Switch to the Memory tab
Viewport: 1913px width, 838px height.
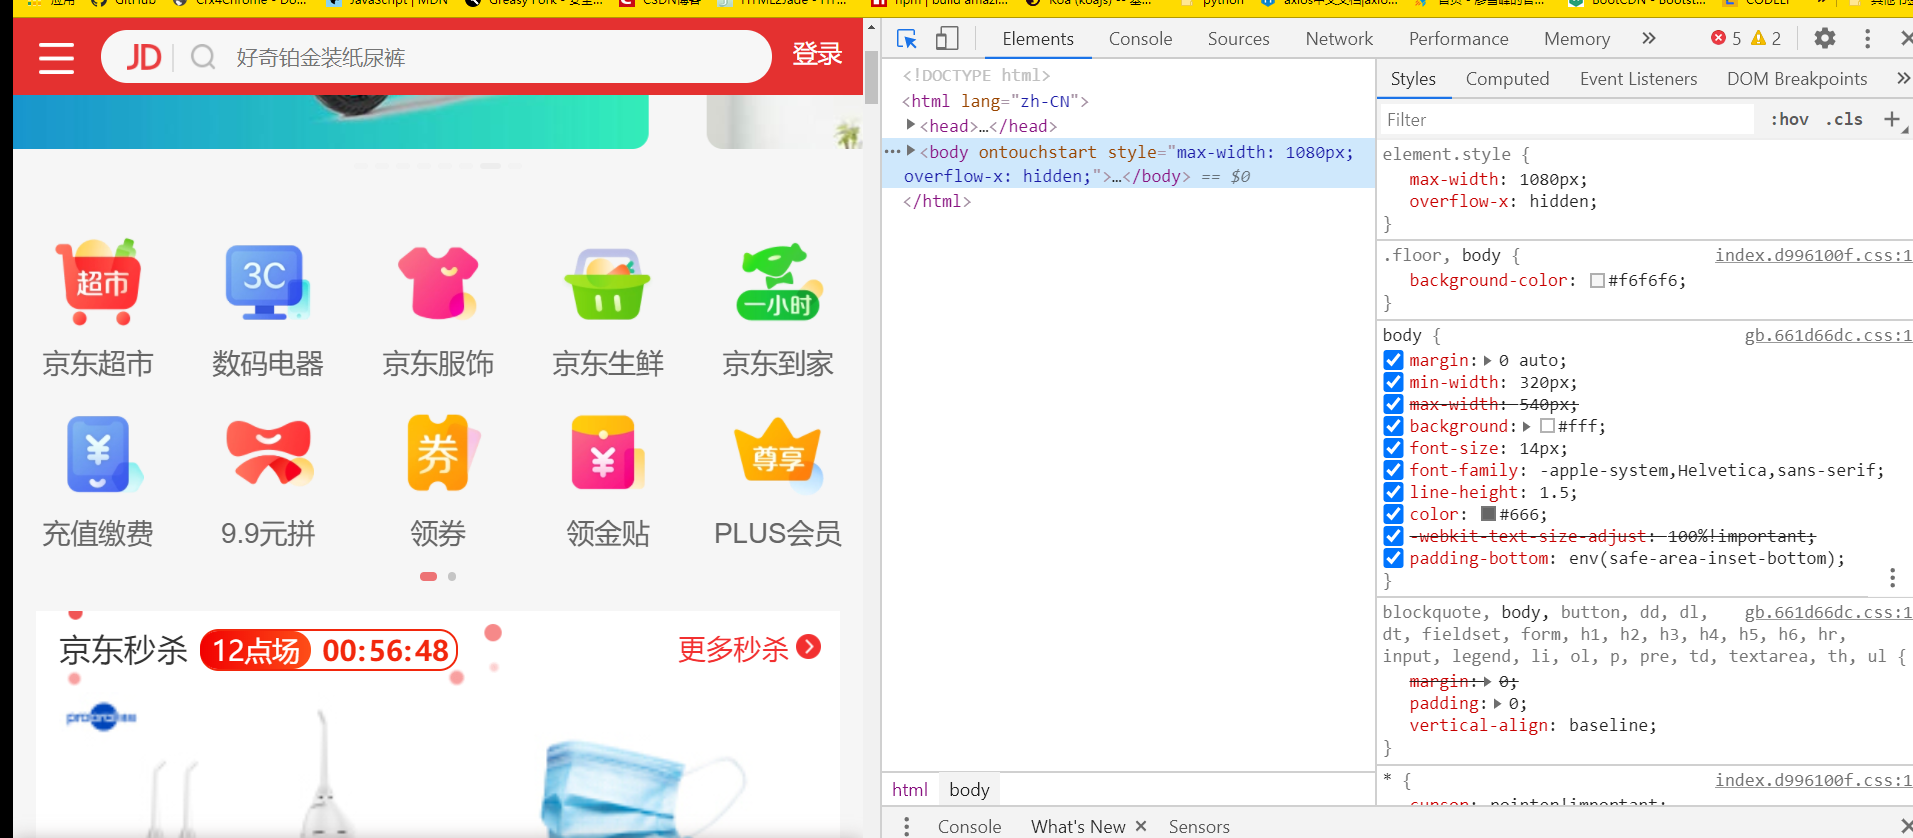point(1576,38)
